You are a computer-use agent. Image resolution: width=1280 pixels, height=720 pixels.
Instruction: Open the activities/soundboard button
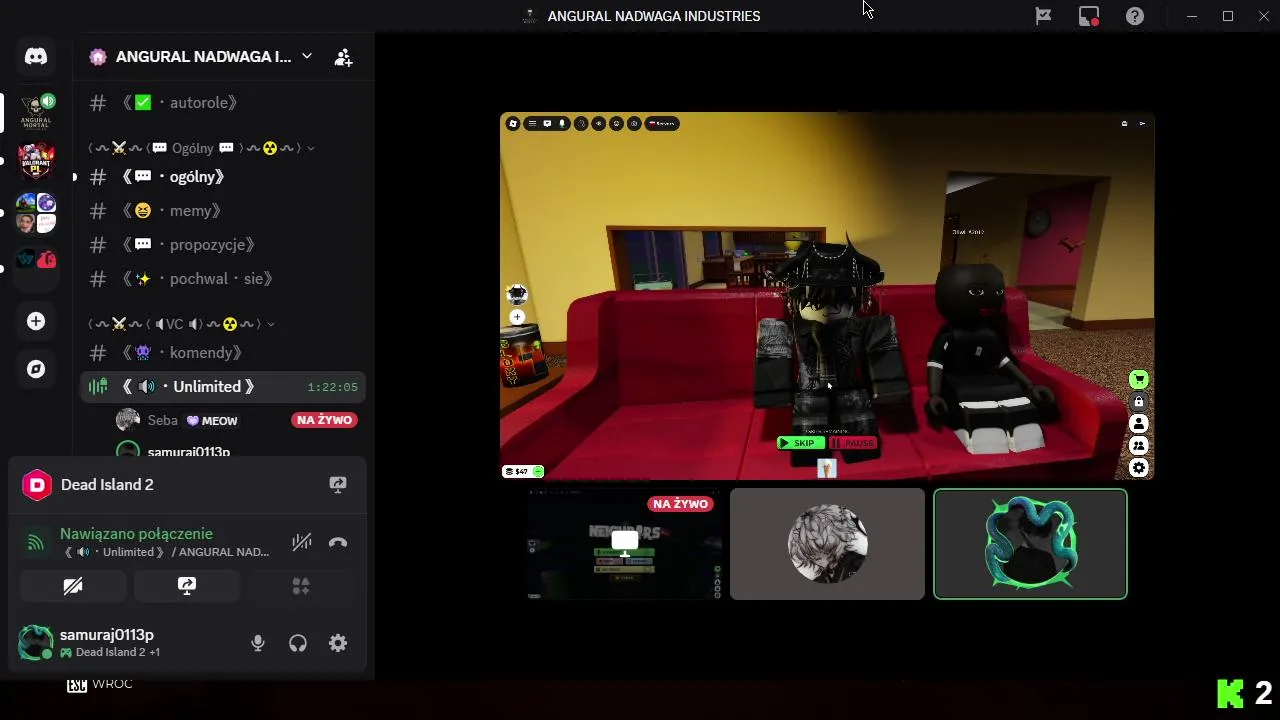click(301, 586)
